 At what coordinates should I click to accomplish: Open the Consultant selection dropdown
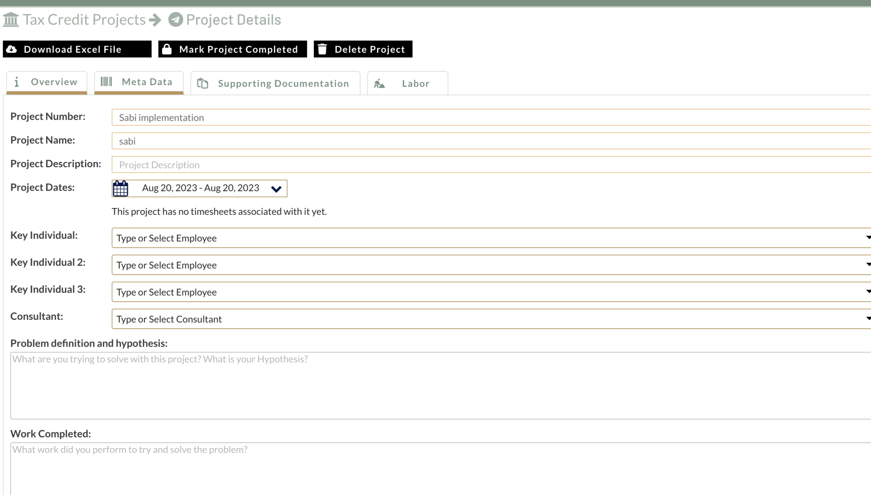(491, 319)
